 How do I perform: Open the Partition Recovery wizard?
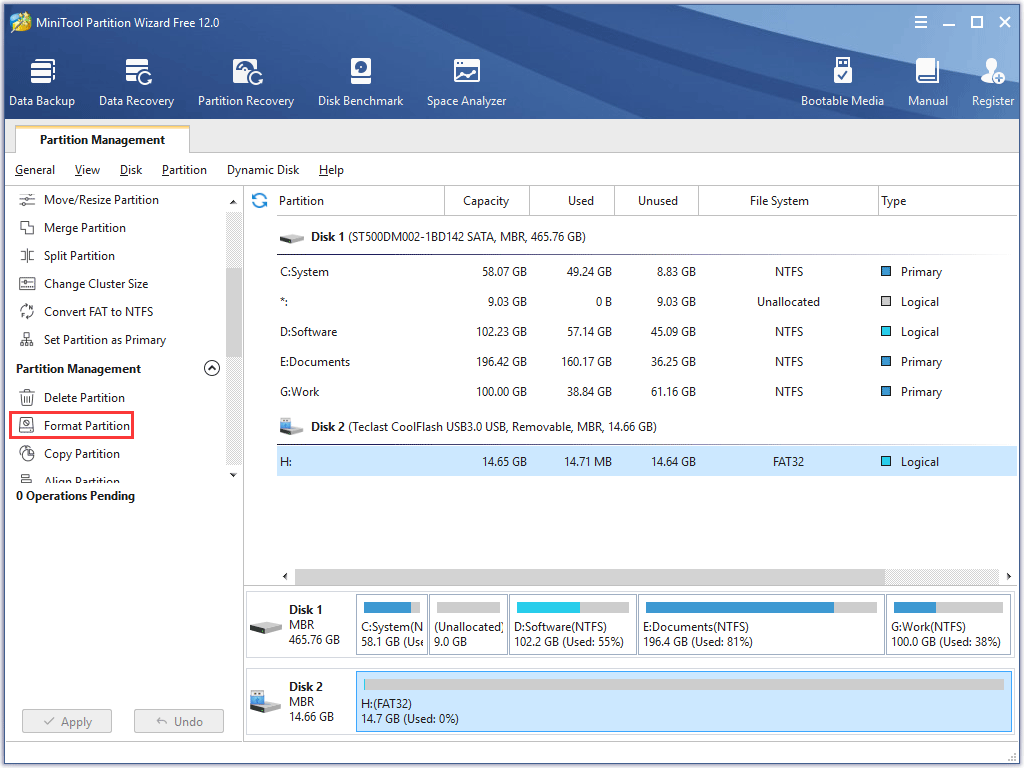click(246, 82)
